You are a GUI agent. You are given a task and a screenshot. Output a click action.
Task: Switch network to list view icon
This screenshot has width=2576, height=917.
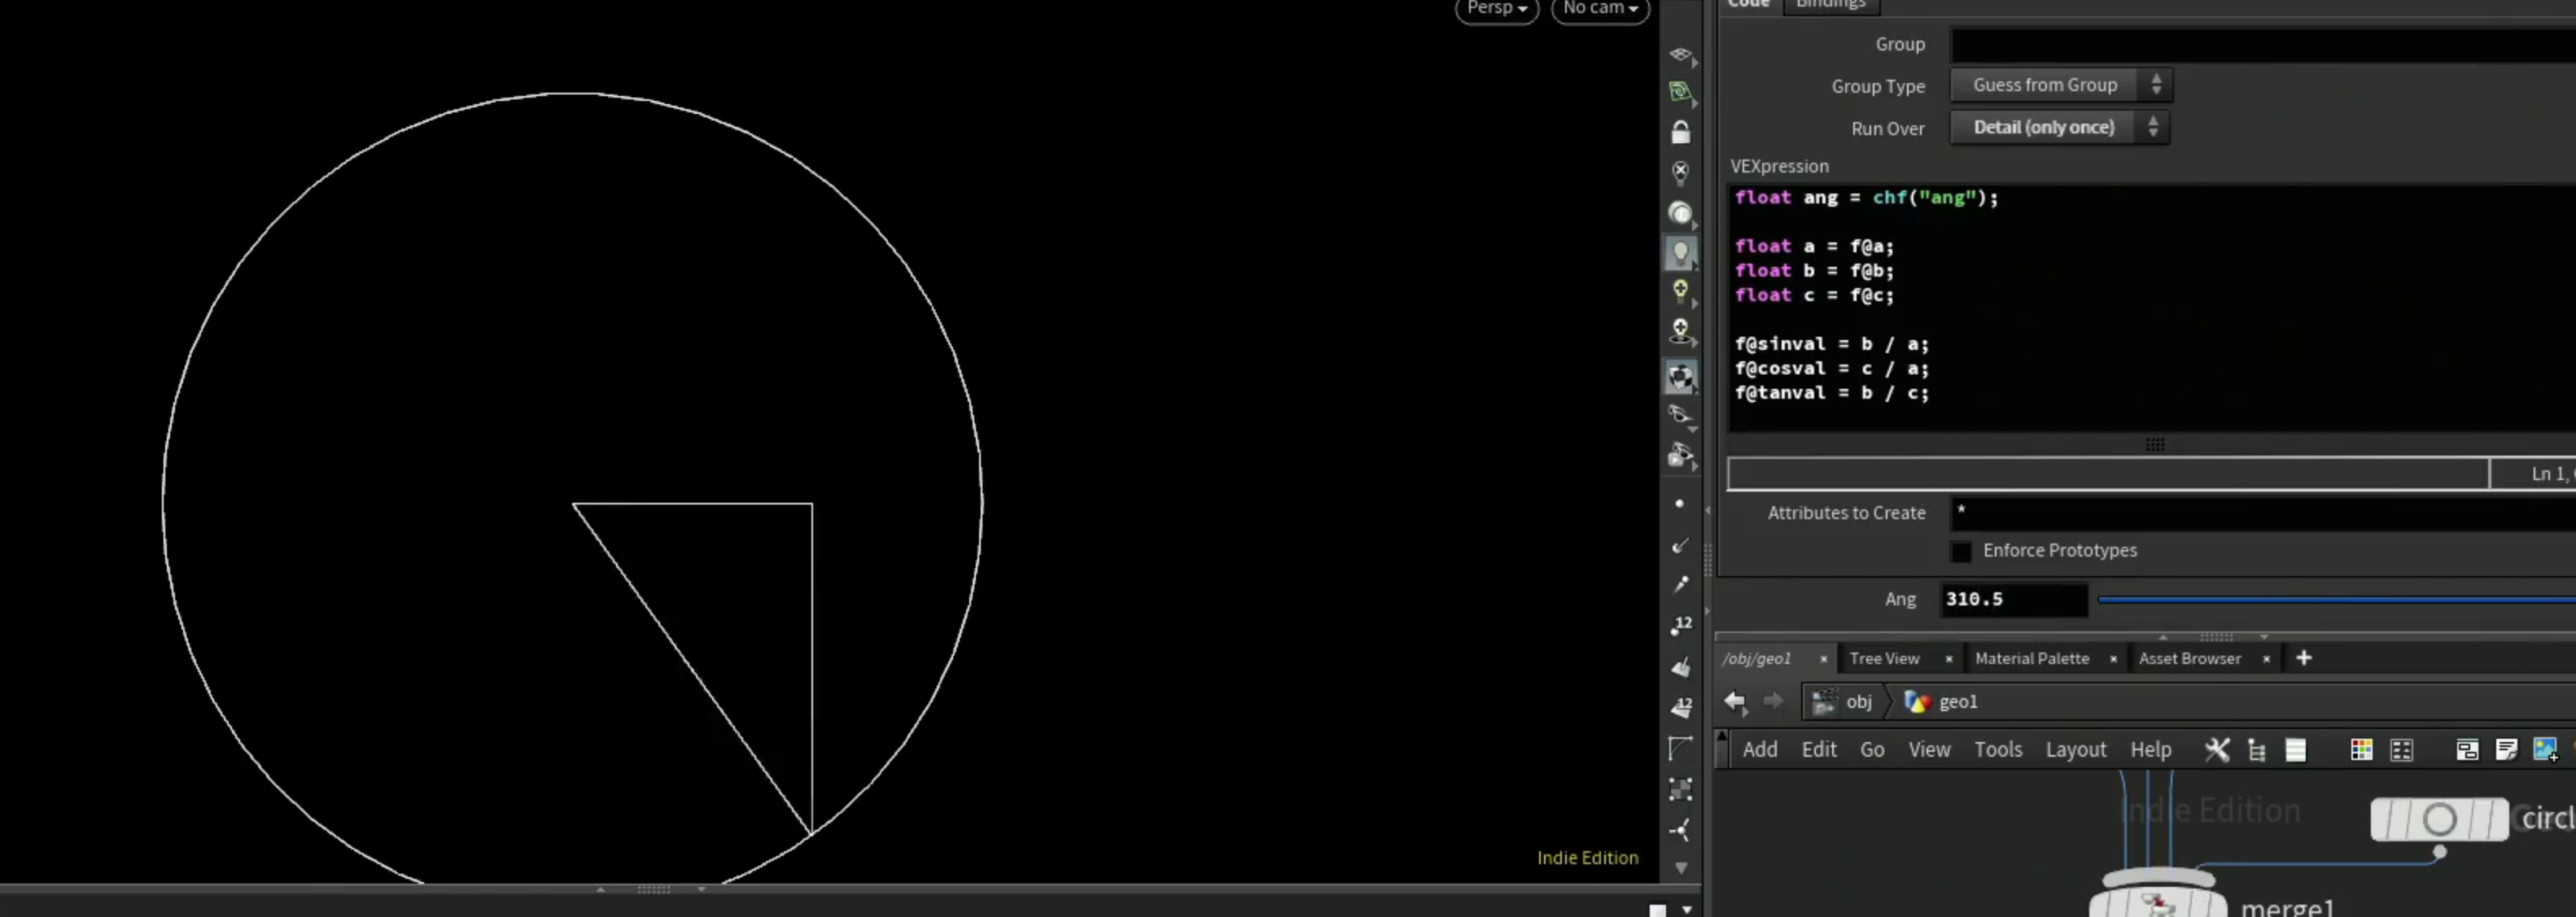[x=2296, y=749]
